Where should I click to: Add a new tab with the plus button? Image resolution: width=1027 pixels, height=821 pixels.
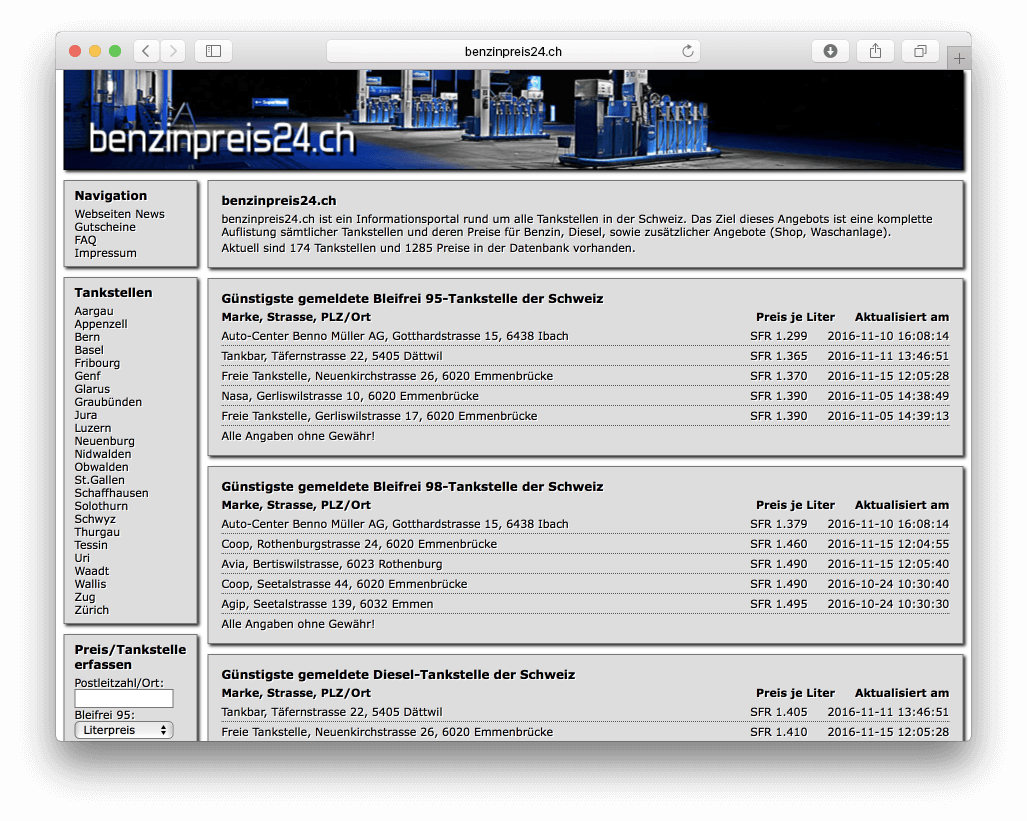pyautogui.click(x=959, y=58)
